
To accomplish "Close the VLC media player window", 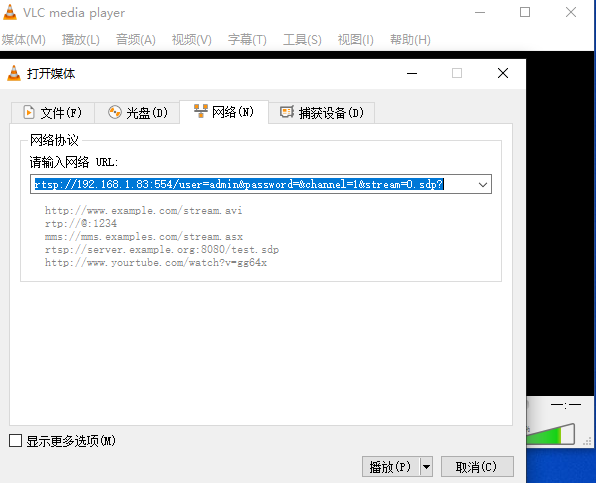I will click(571, 12).
